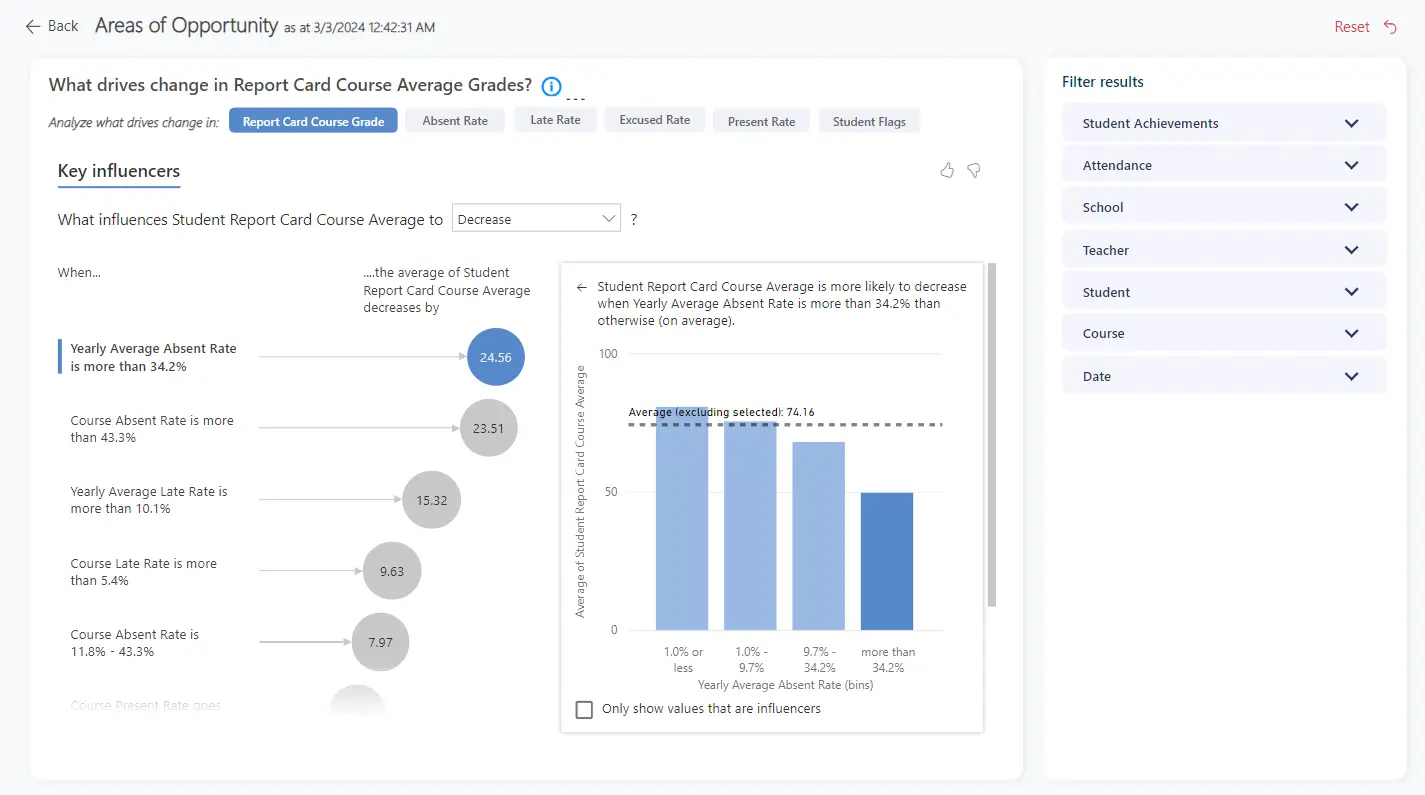This screenshot has height=795, width=1425.
Task: Click the question mark help icon after Decrease
Action: coord(634,218)
